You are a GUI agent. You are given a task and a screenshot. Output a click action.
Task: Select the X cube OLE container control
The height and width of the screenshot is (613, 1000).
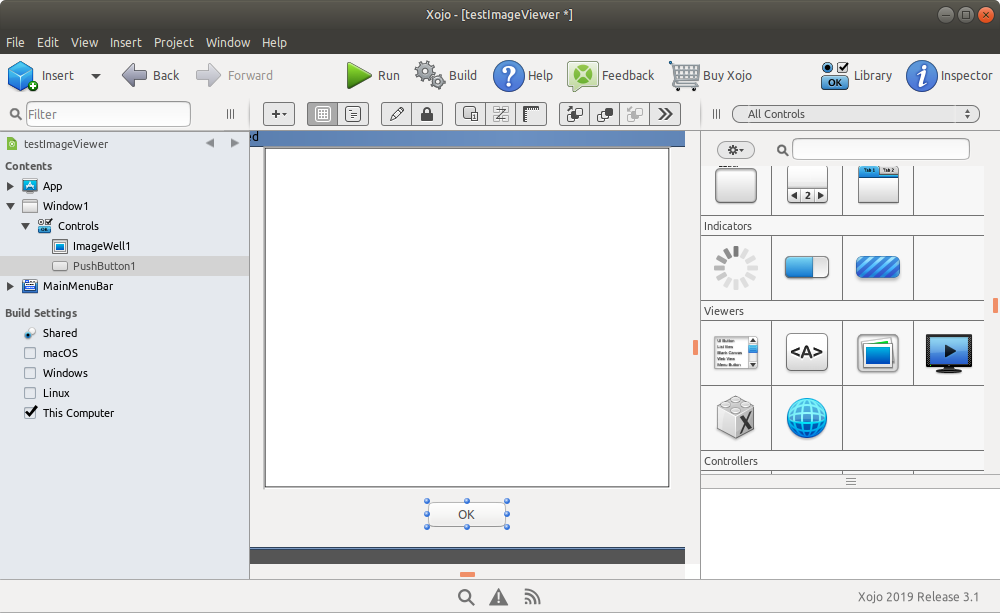tap(735, 418)
